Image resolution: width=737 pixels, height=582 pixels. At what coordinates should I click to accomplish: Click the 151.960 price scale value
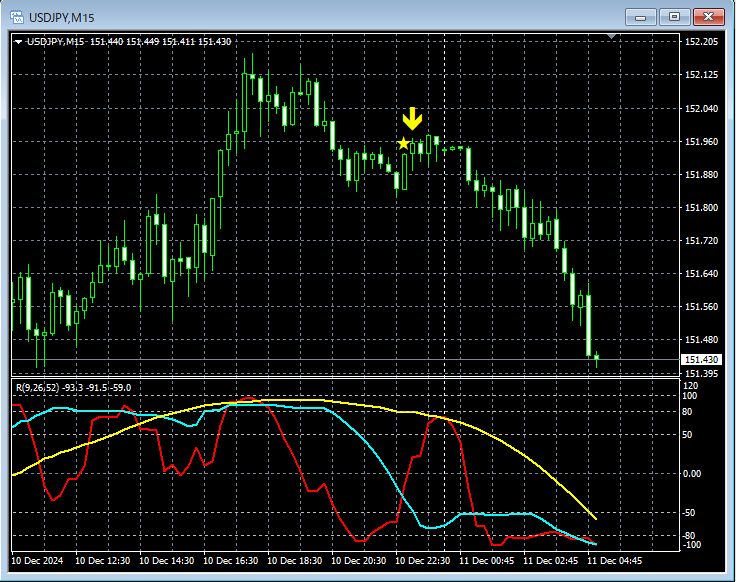(701, 142)
